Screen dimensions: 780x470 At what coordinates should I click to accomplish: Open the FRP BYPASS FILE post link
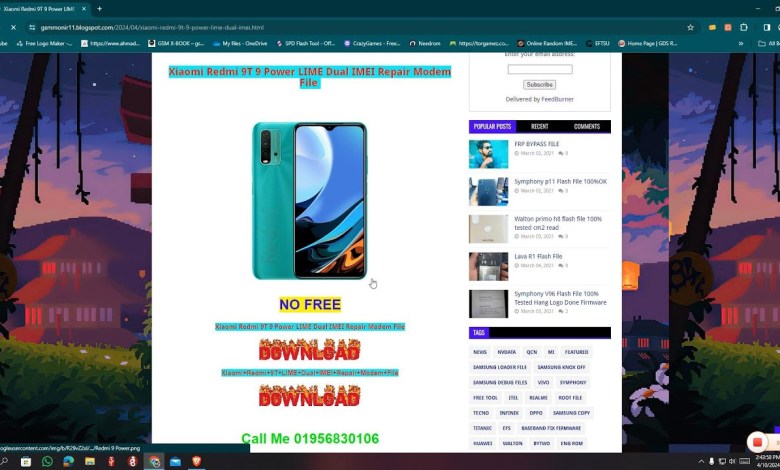coord(537,144)
